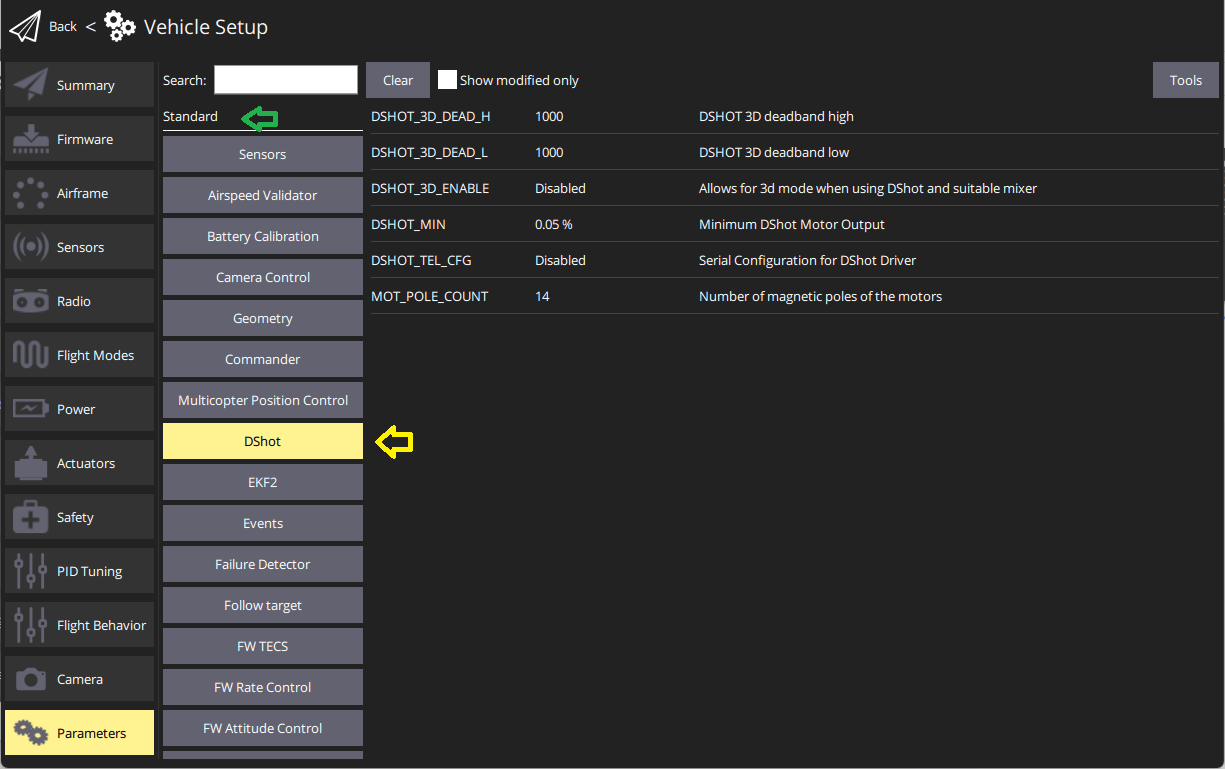Change the DSHOT_TEL_CFG Disabled setting
The image size is (1225, 769).
561,260
